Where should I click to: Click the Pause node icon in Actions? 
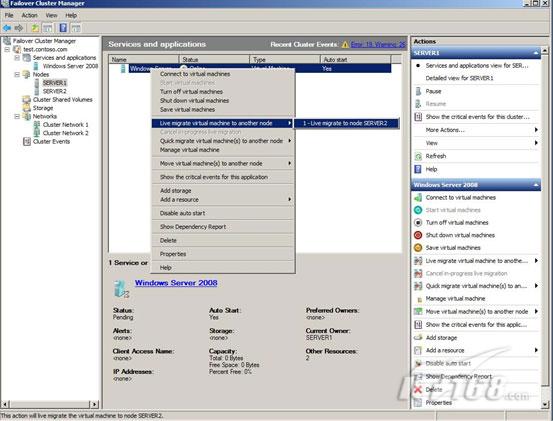(x=418, y=91)
